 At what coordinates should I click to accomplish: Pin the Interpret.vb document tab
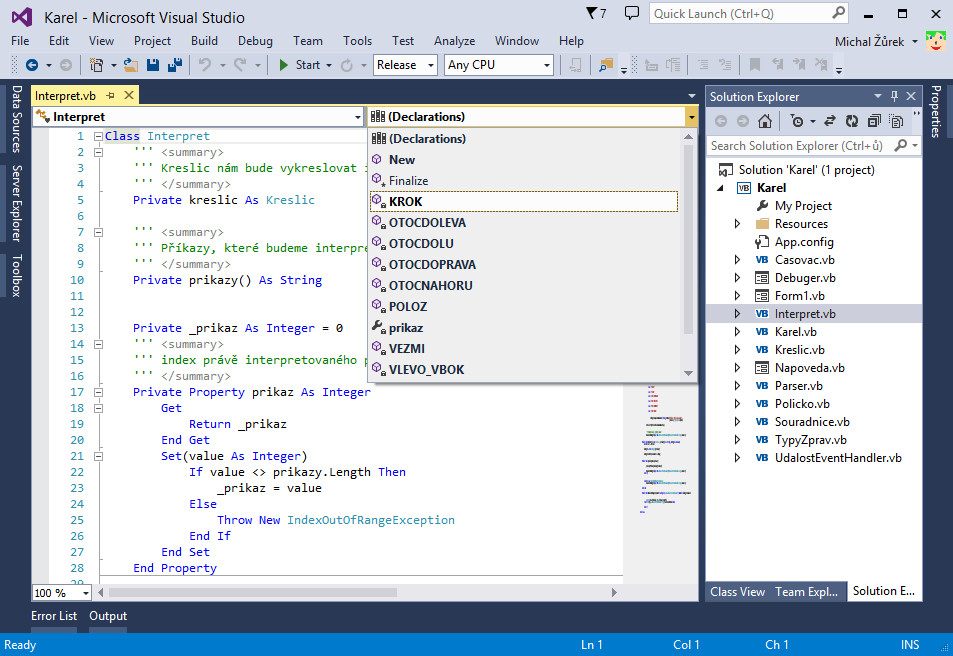pyautogui.click(x=110, y=93)
